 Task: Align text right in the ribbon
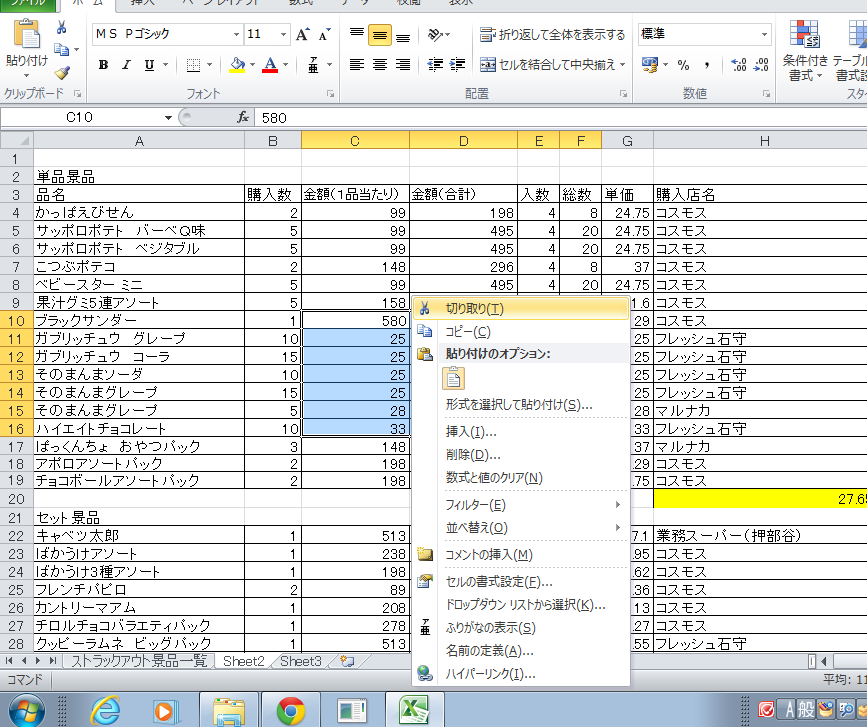click(x=403, y=65)
